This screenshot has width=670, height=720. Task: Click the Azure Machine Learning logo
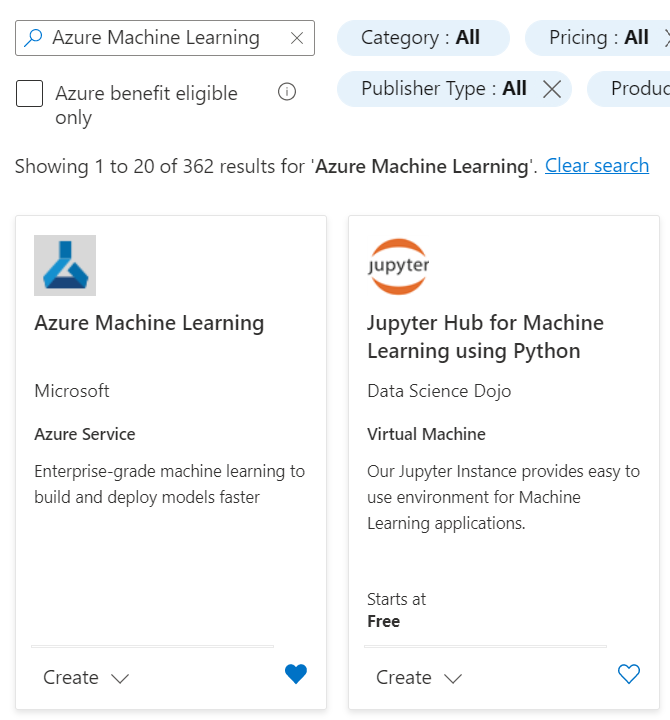point(65,265)
